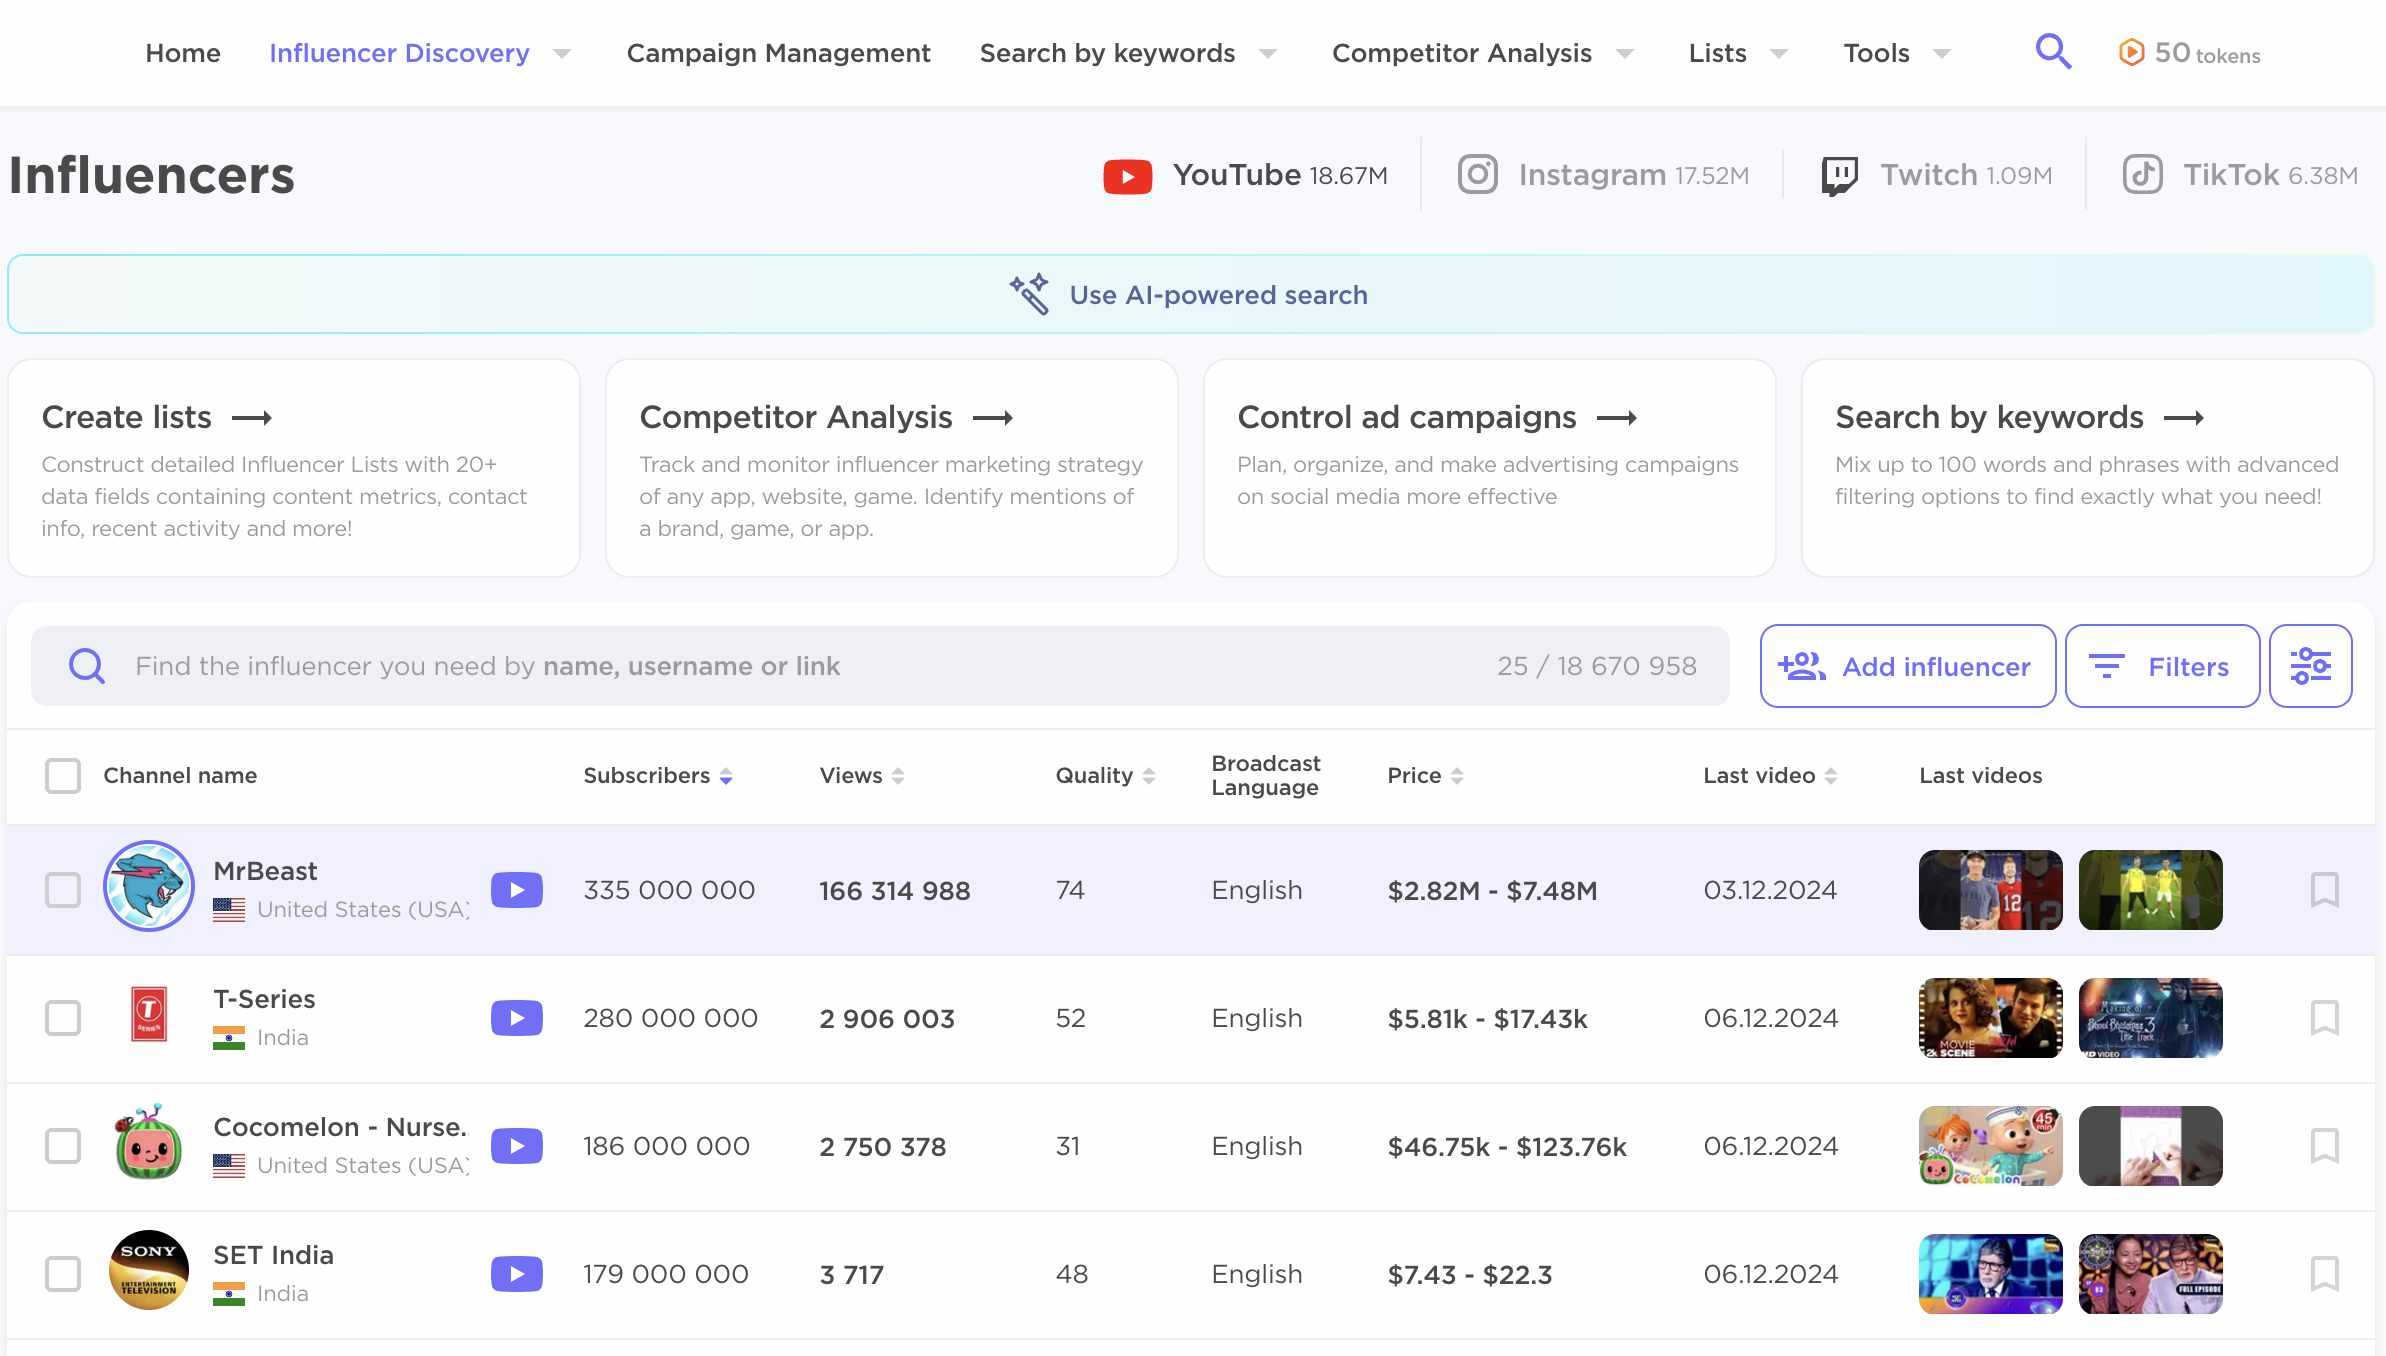
Task: Click the Create lists arrow icon
Action: click(x=252, y=418)
